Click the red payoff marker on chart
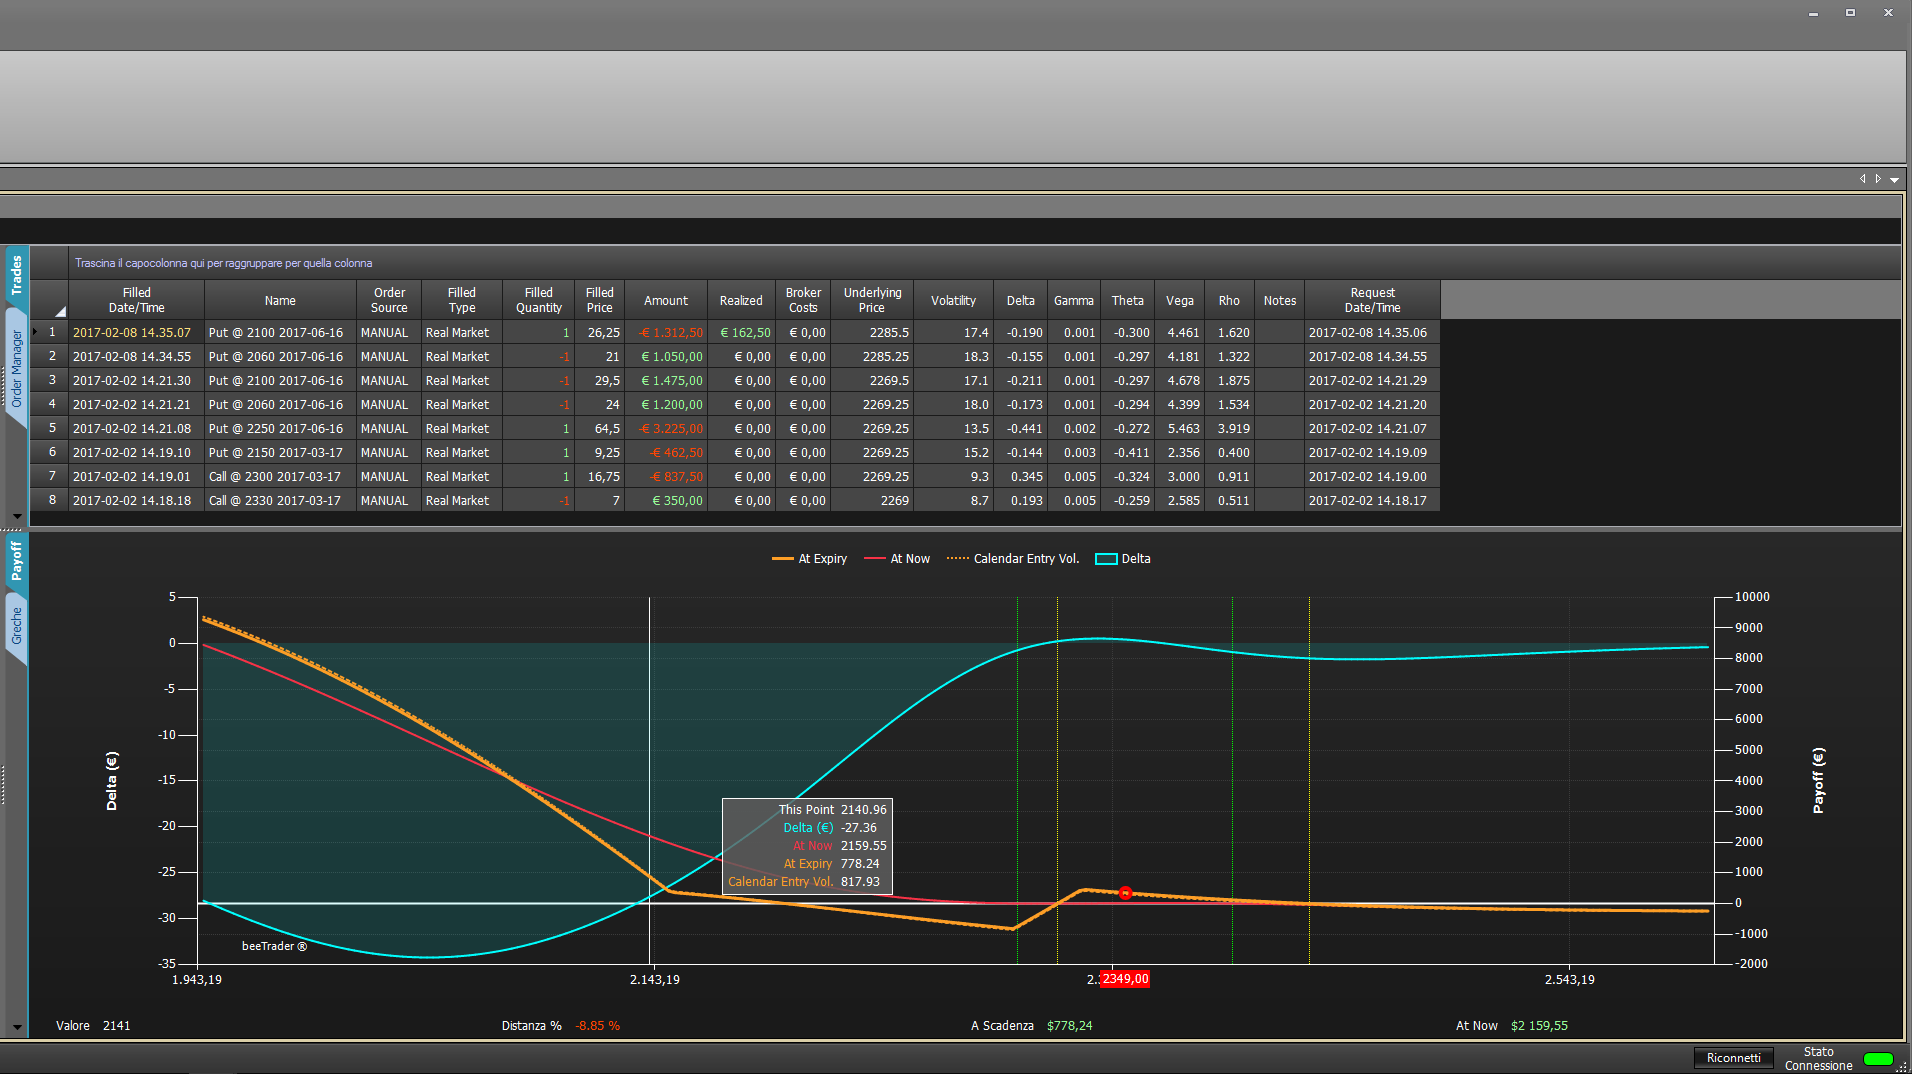This screenshot has height=1074, width=1912. (x=1126, y=893)
